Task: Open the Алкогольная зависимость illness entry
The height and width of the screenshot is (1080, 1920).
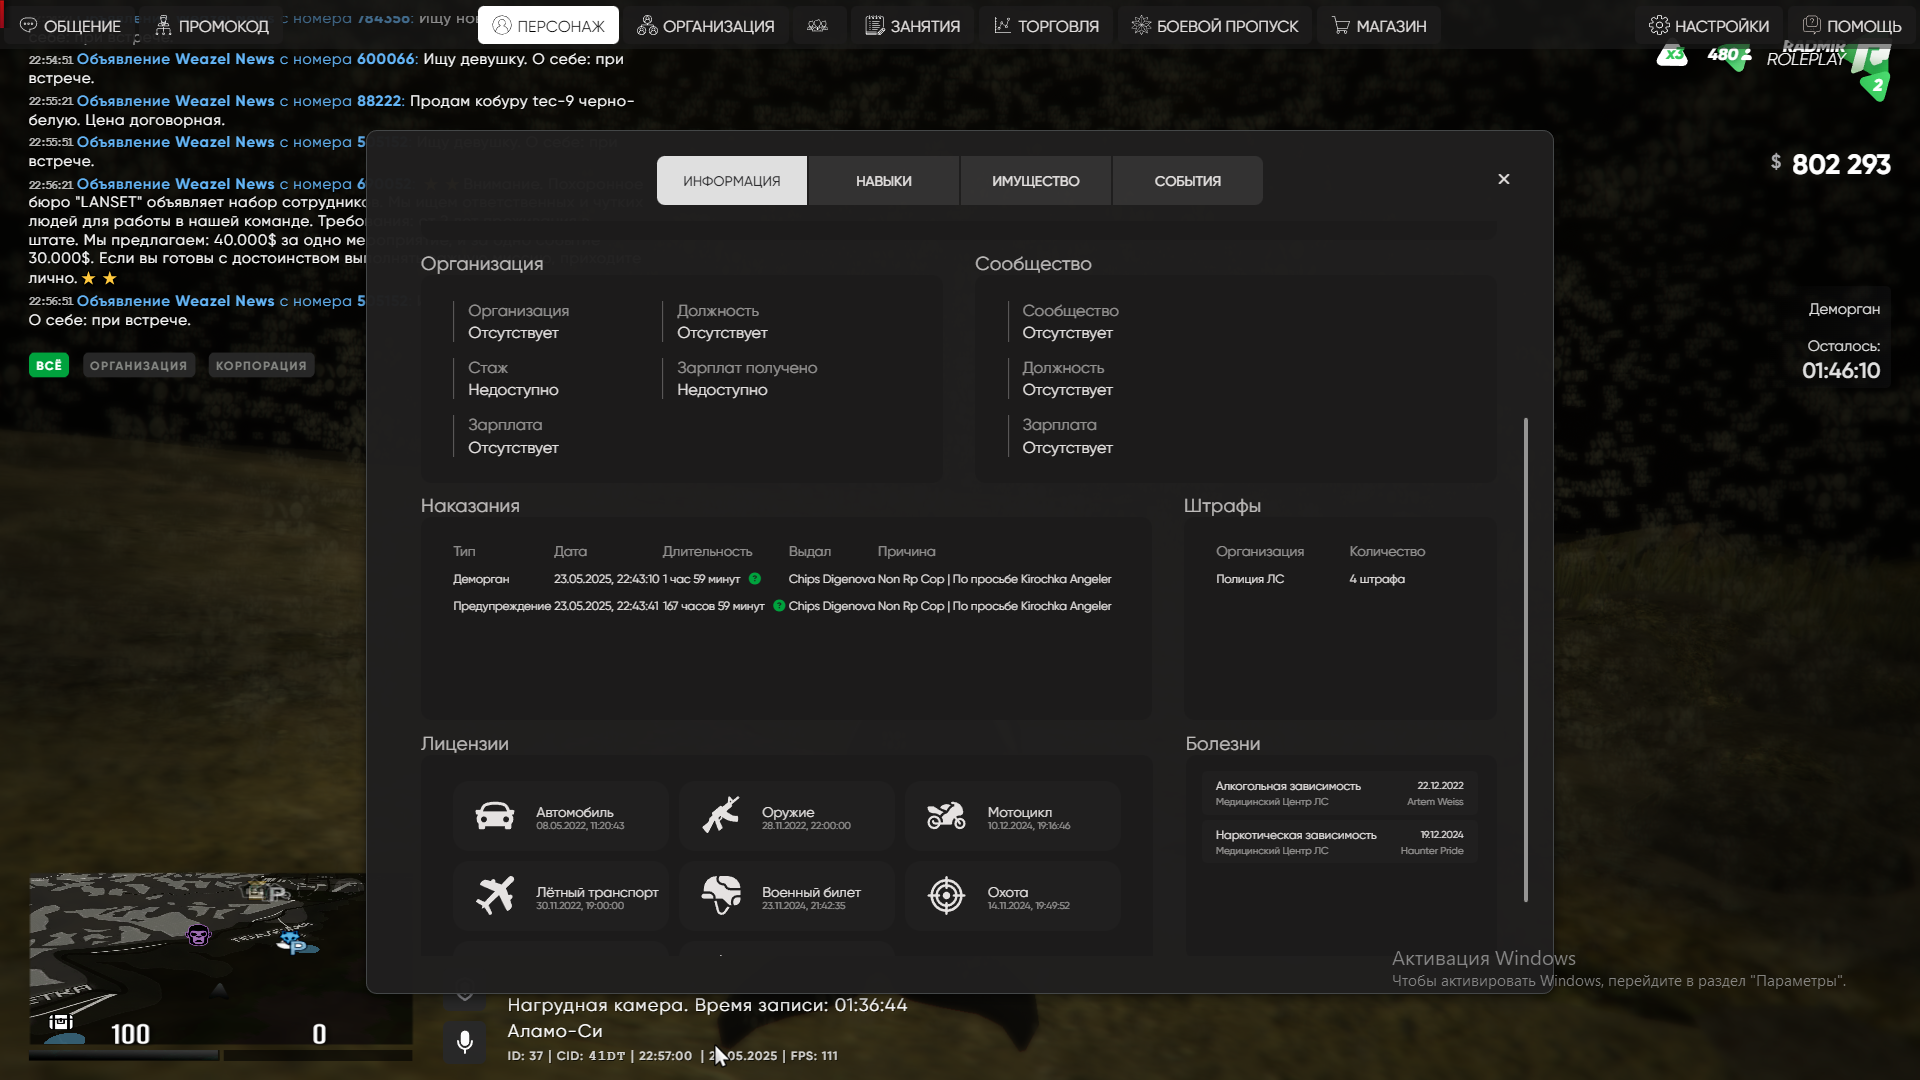Action: 1340,793
